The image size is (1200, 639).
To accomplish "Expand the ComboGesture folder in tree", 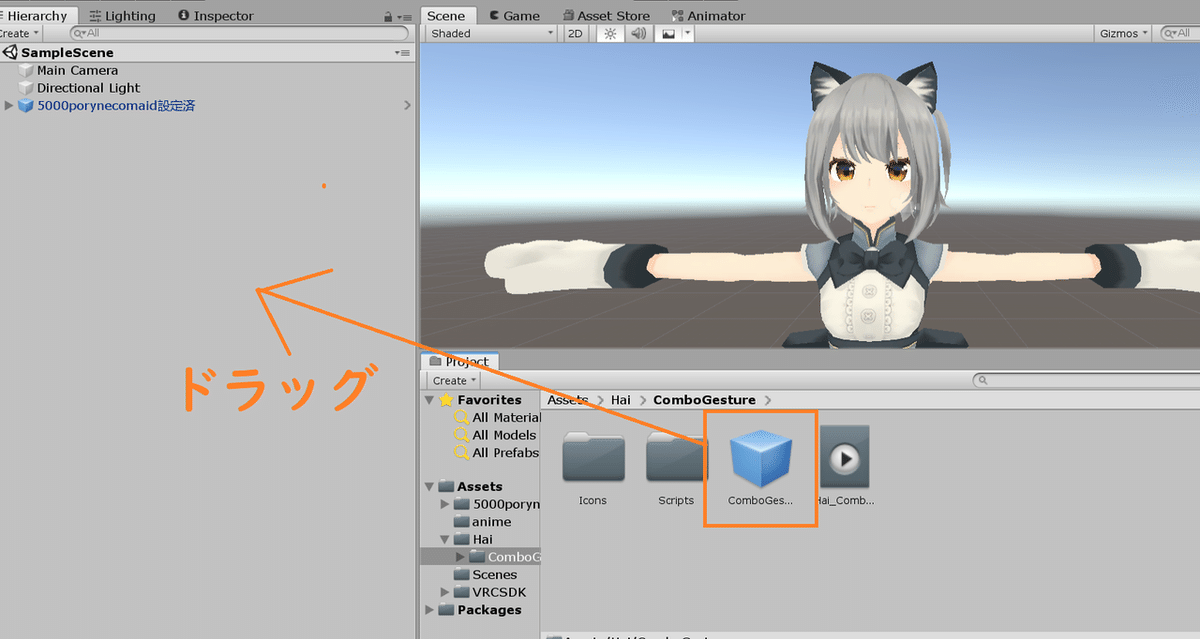I will pyautogui.click(x=460, y=557).
